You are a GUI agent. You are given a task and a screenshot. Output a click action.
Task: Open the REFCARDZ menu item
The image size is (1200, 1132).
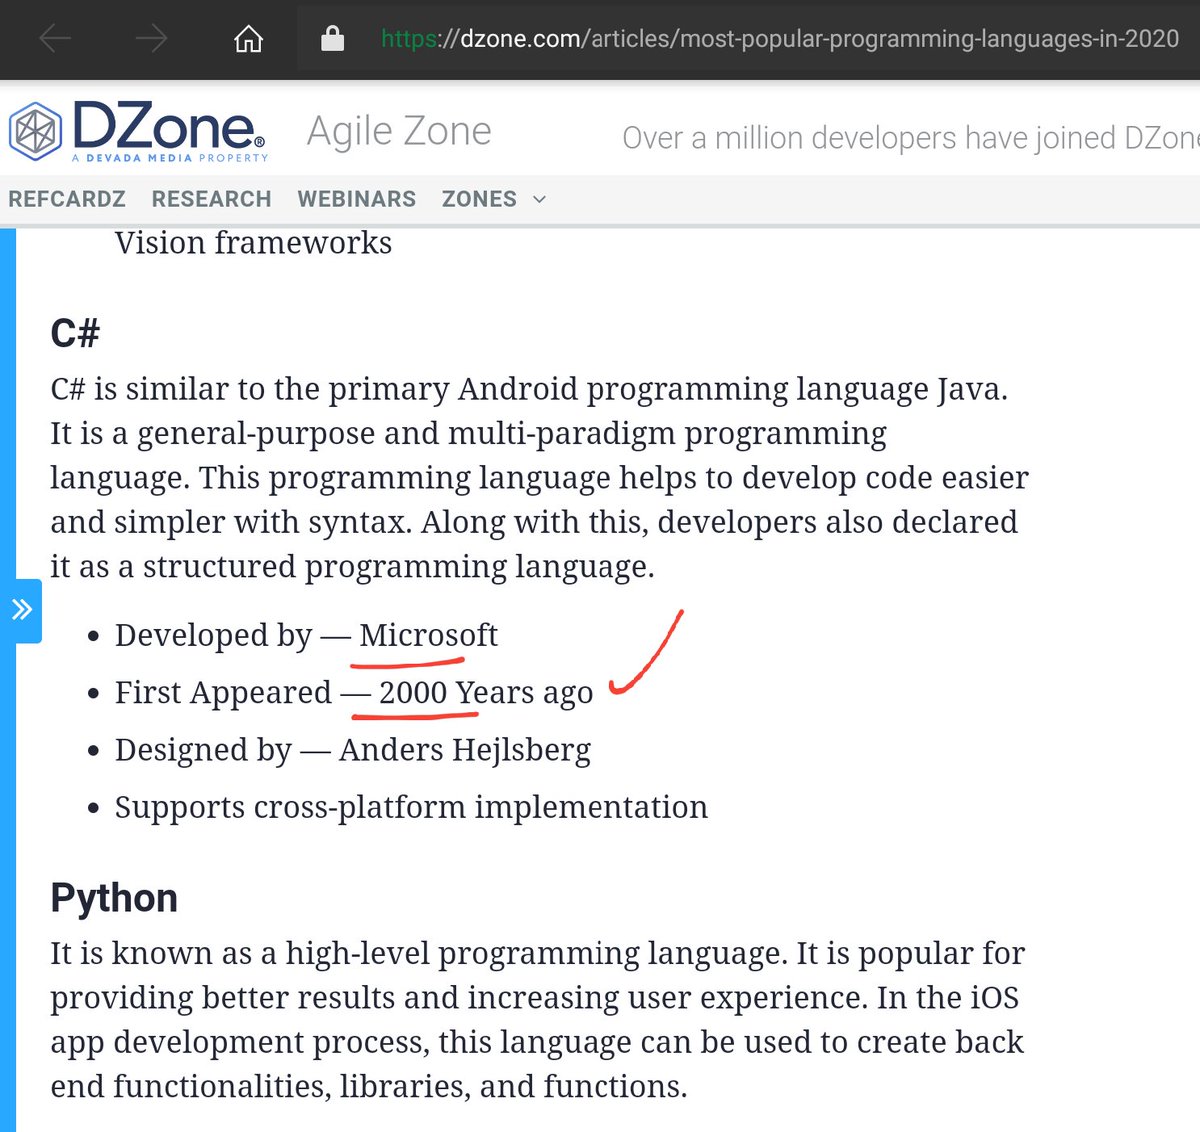(67, 199)
